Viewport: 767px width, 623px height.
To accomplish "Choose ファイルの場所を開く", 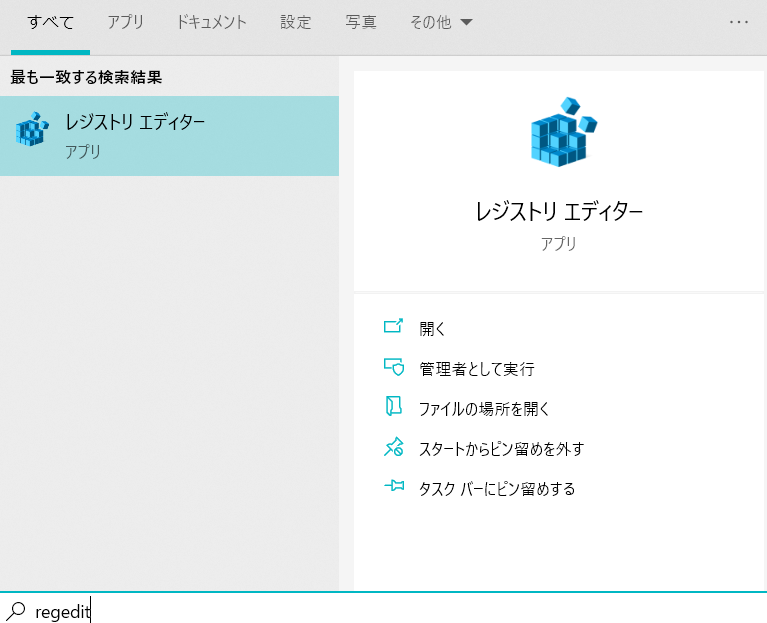I will click(x=484, y=409).
